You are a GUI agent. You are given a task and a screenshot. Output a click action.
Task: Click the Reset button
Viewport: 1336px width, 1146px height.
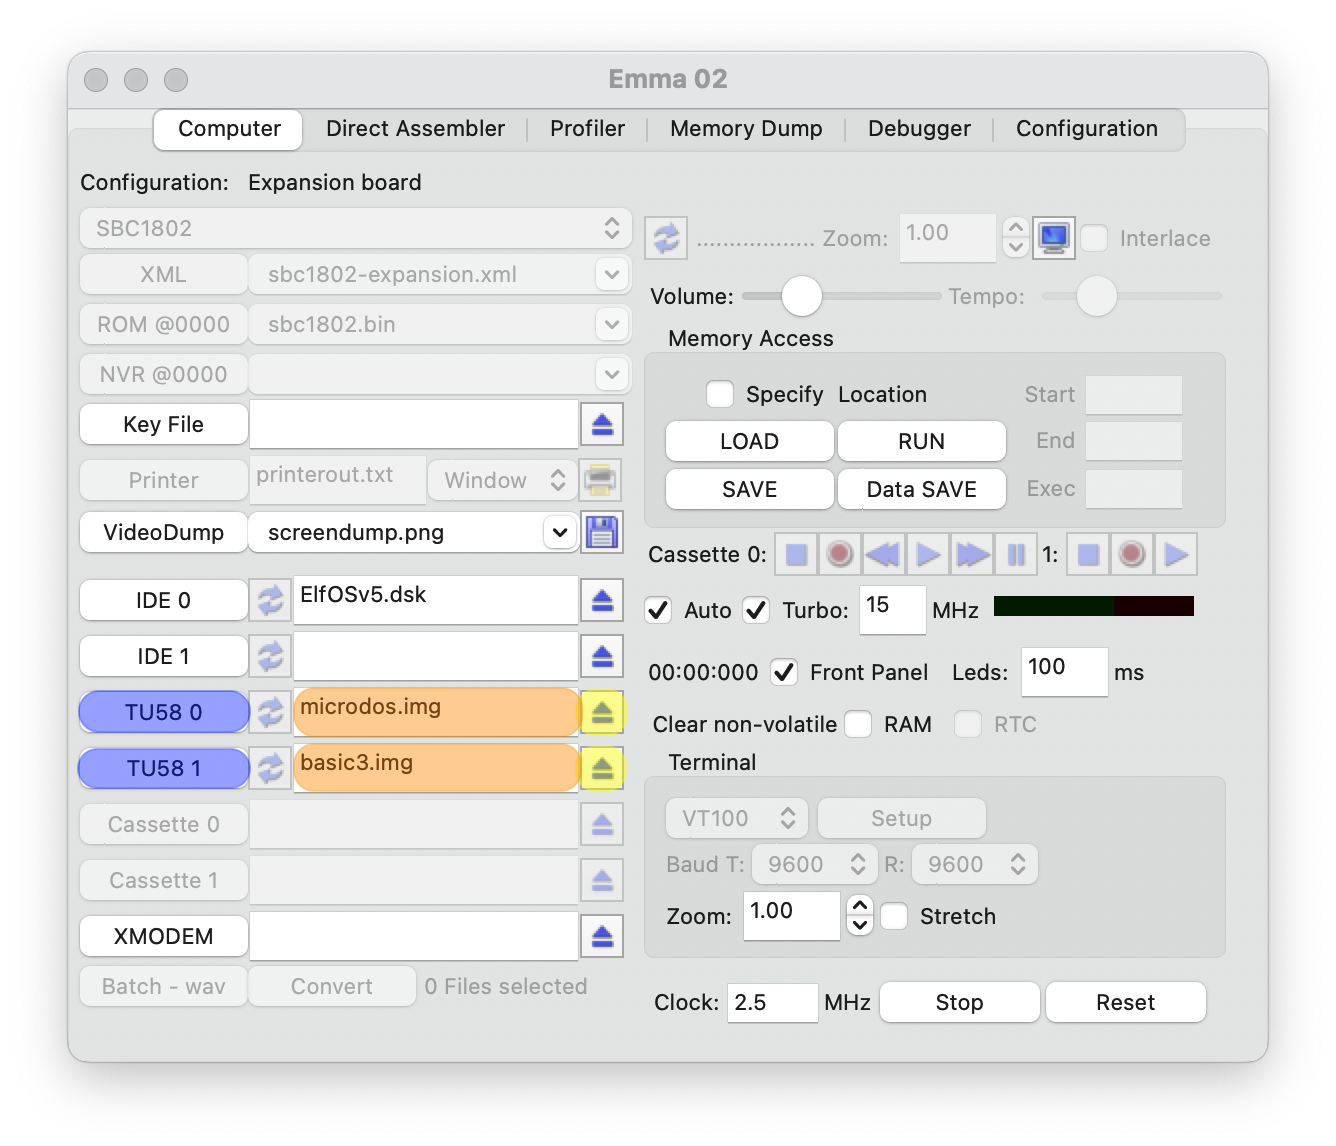[x=1125, y=1002]
